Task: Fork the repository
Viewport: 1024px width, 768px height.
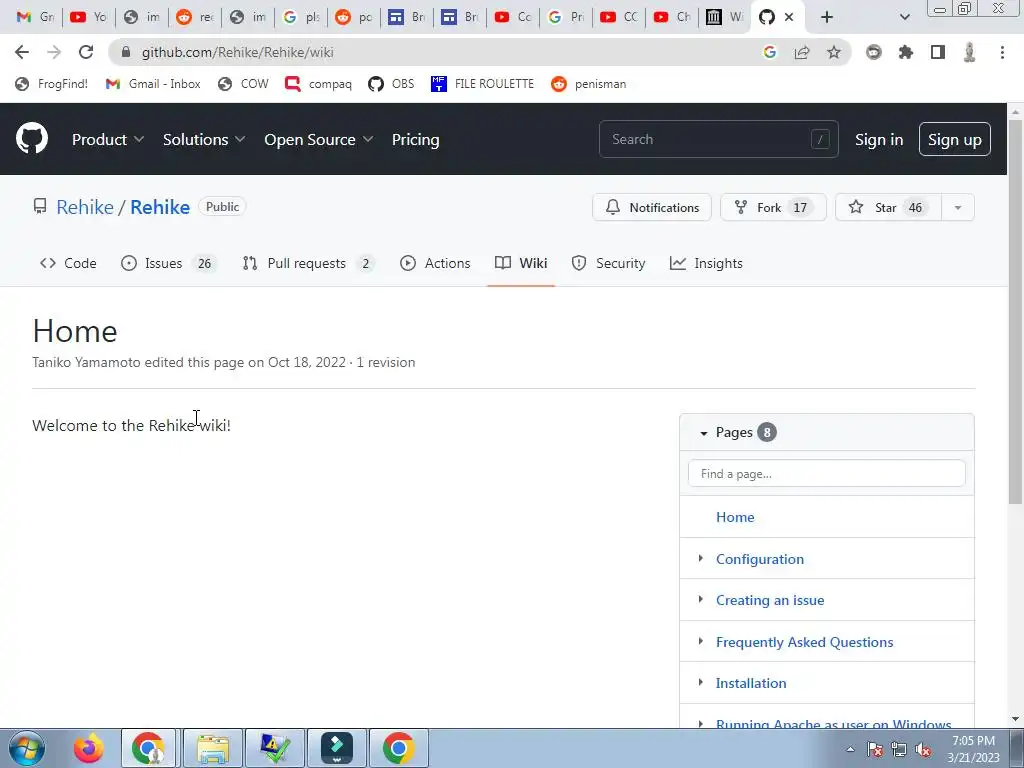Action: [x=773, y=207]
